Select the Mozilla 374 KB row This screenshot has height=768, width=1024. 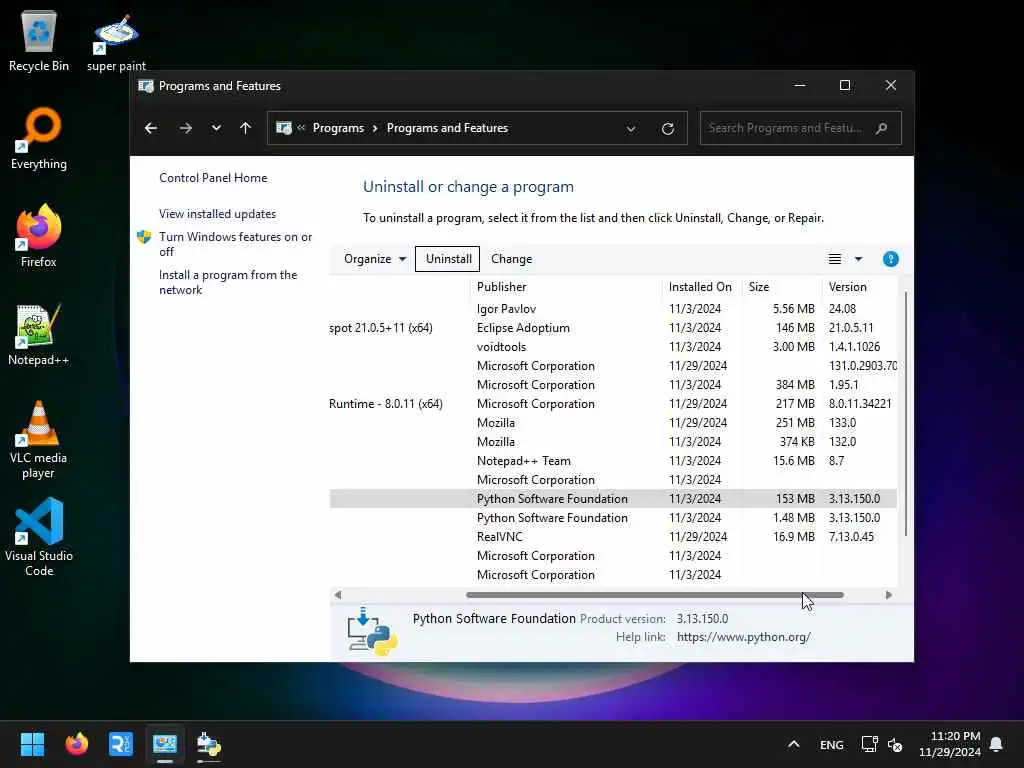coord(613,441)
